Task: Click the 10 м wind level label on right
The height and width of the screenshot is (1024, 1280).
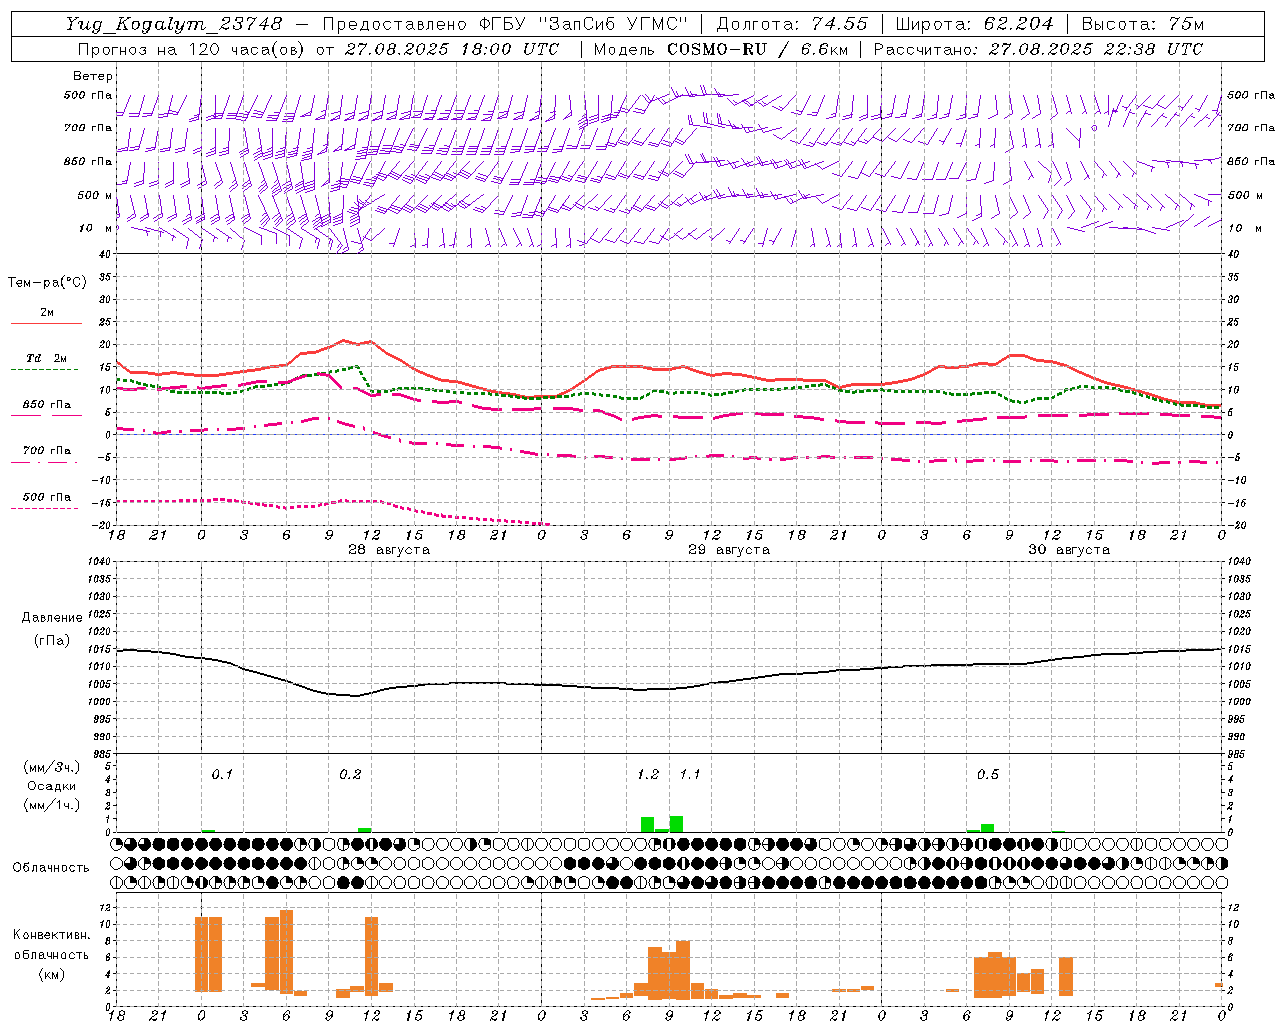Action: (1244, 228)
